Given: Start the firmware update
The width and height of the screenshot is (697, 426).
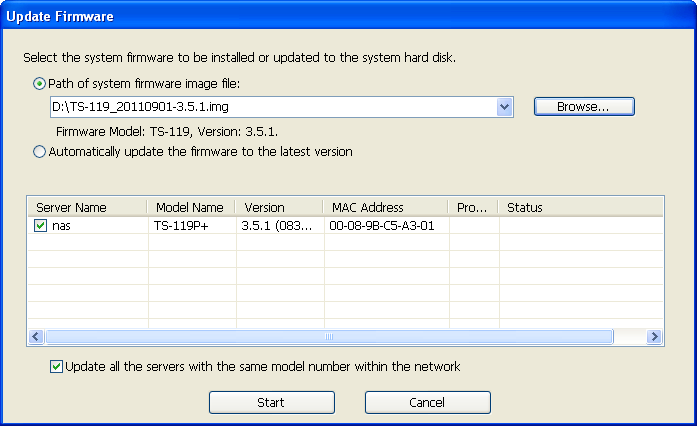Looking at the screenshot, I should 272,402.
